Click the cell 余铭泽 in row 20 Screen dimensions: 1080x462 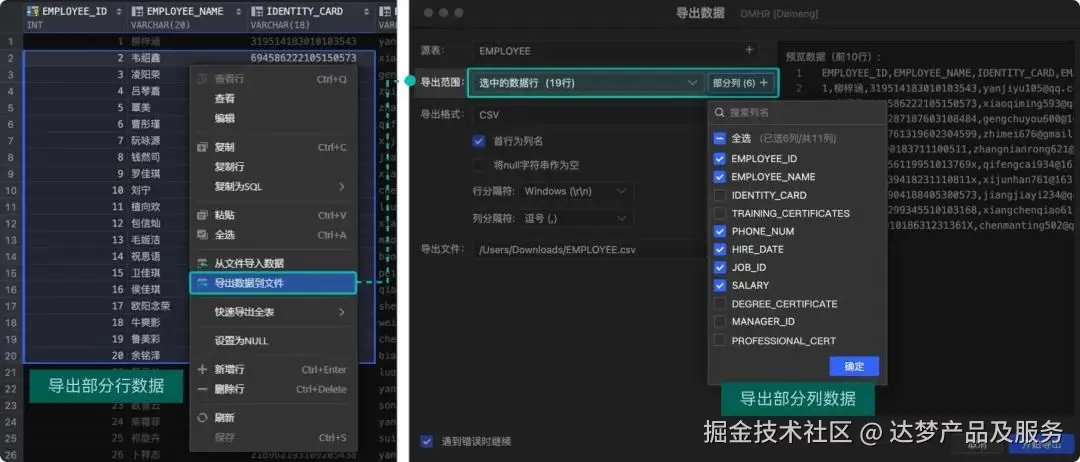145,355
